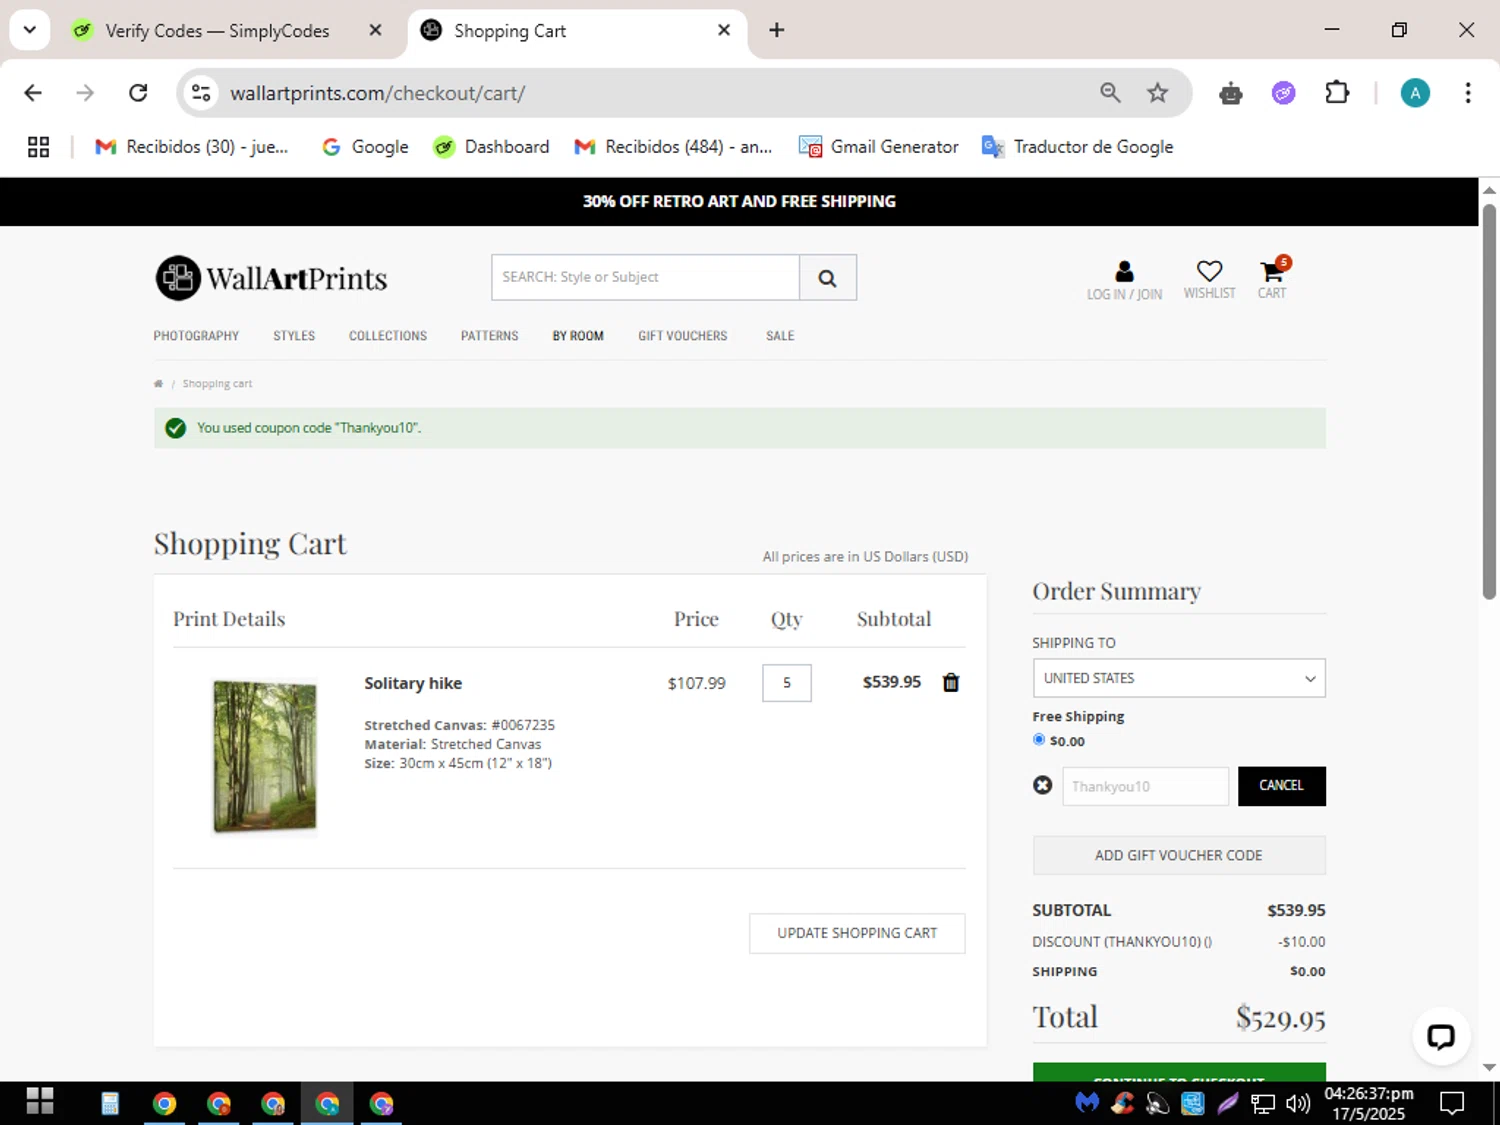Open the Sale menu
Image resolution: width=1500 pixels, height=1125 pixels.
(x=780, y=336)
